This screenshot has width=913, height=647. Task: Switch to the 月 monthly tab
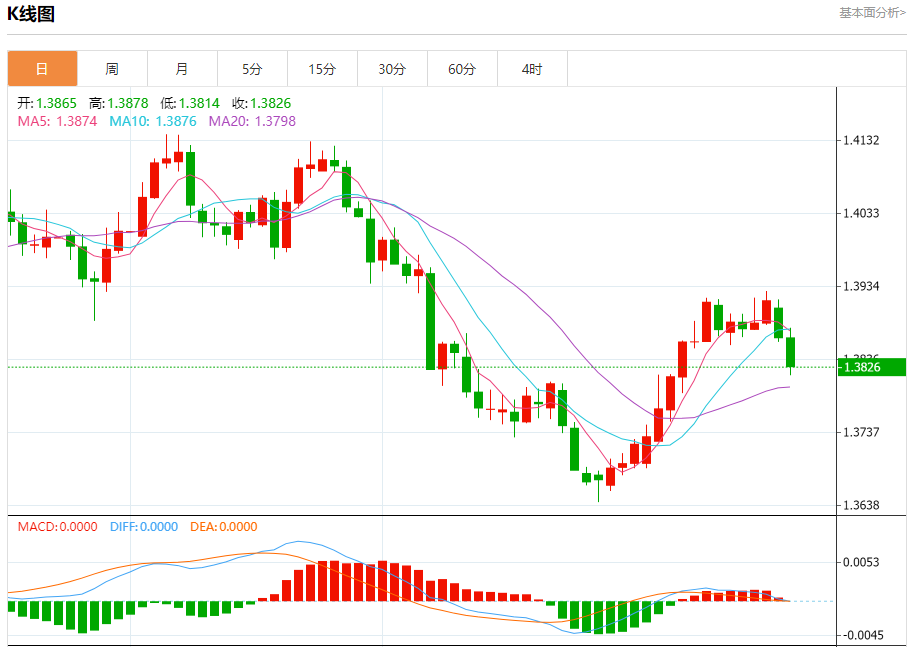click(x=182, y=69)
